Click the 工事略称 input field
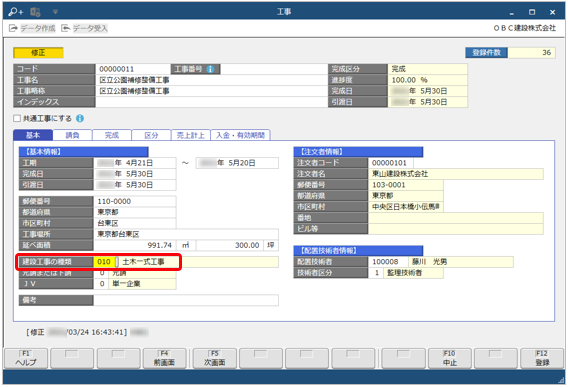 click(212, 91)
